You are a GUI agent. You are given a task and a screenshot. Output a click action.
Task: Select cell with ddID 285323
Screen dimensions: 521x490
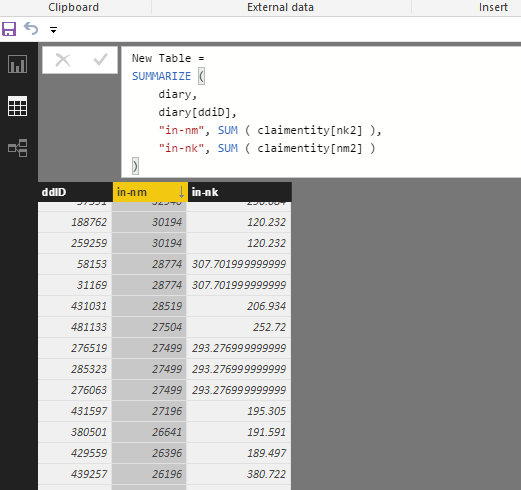[x=75, y=369]
